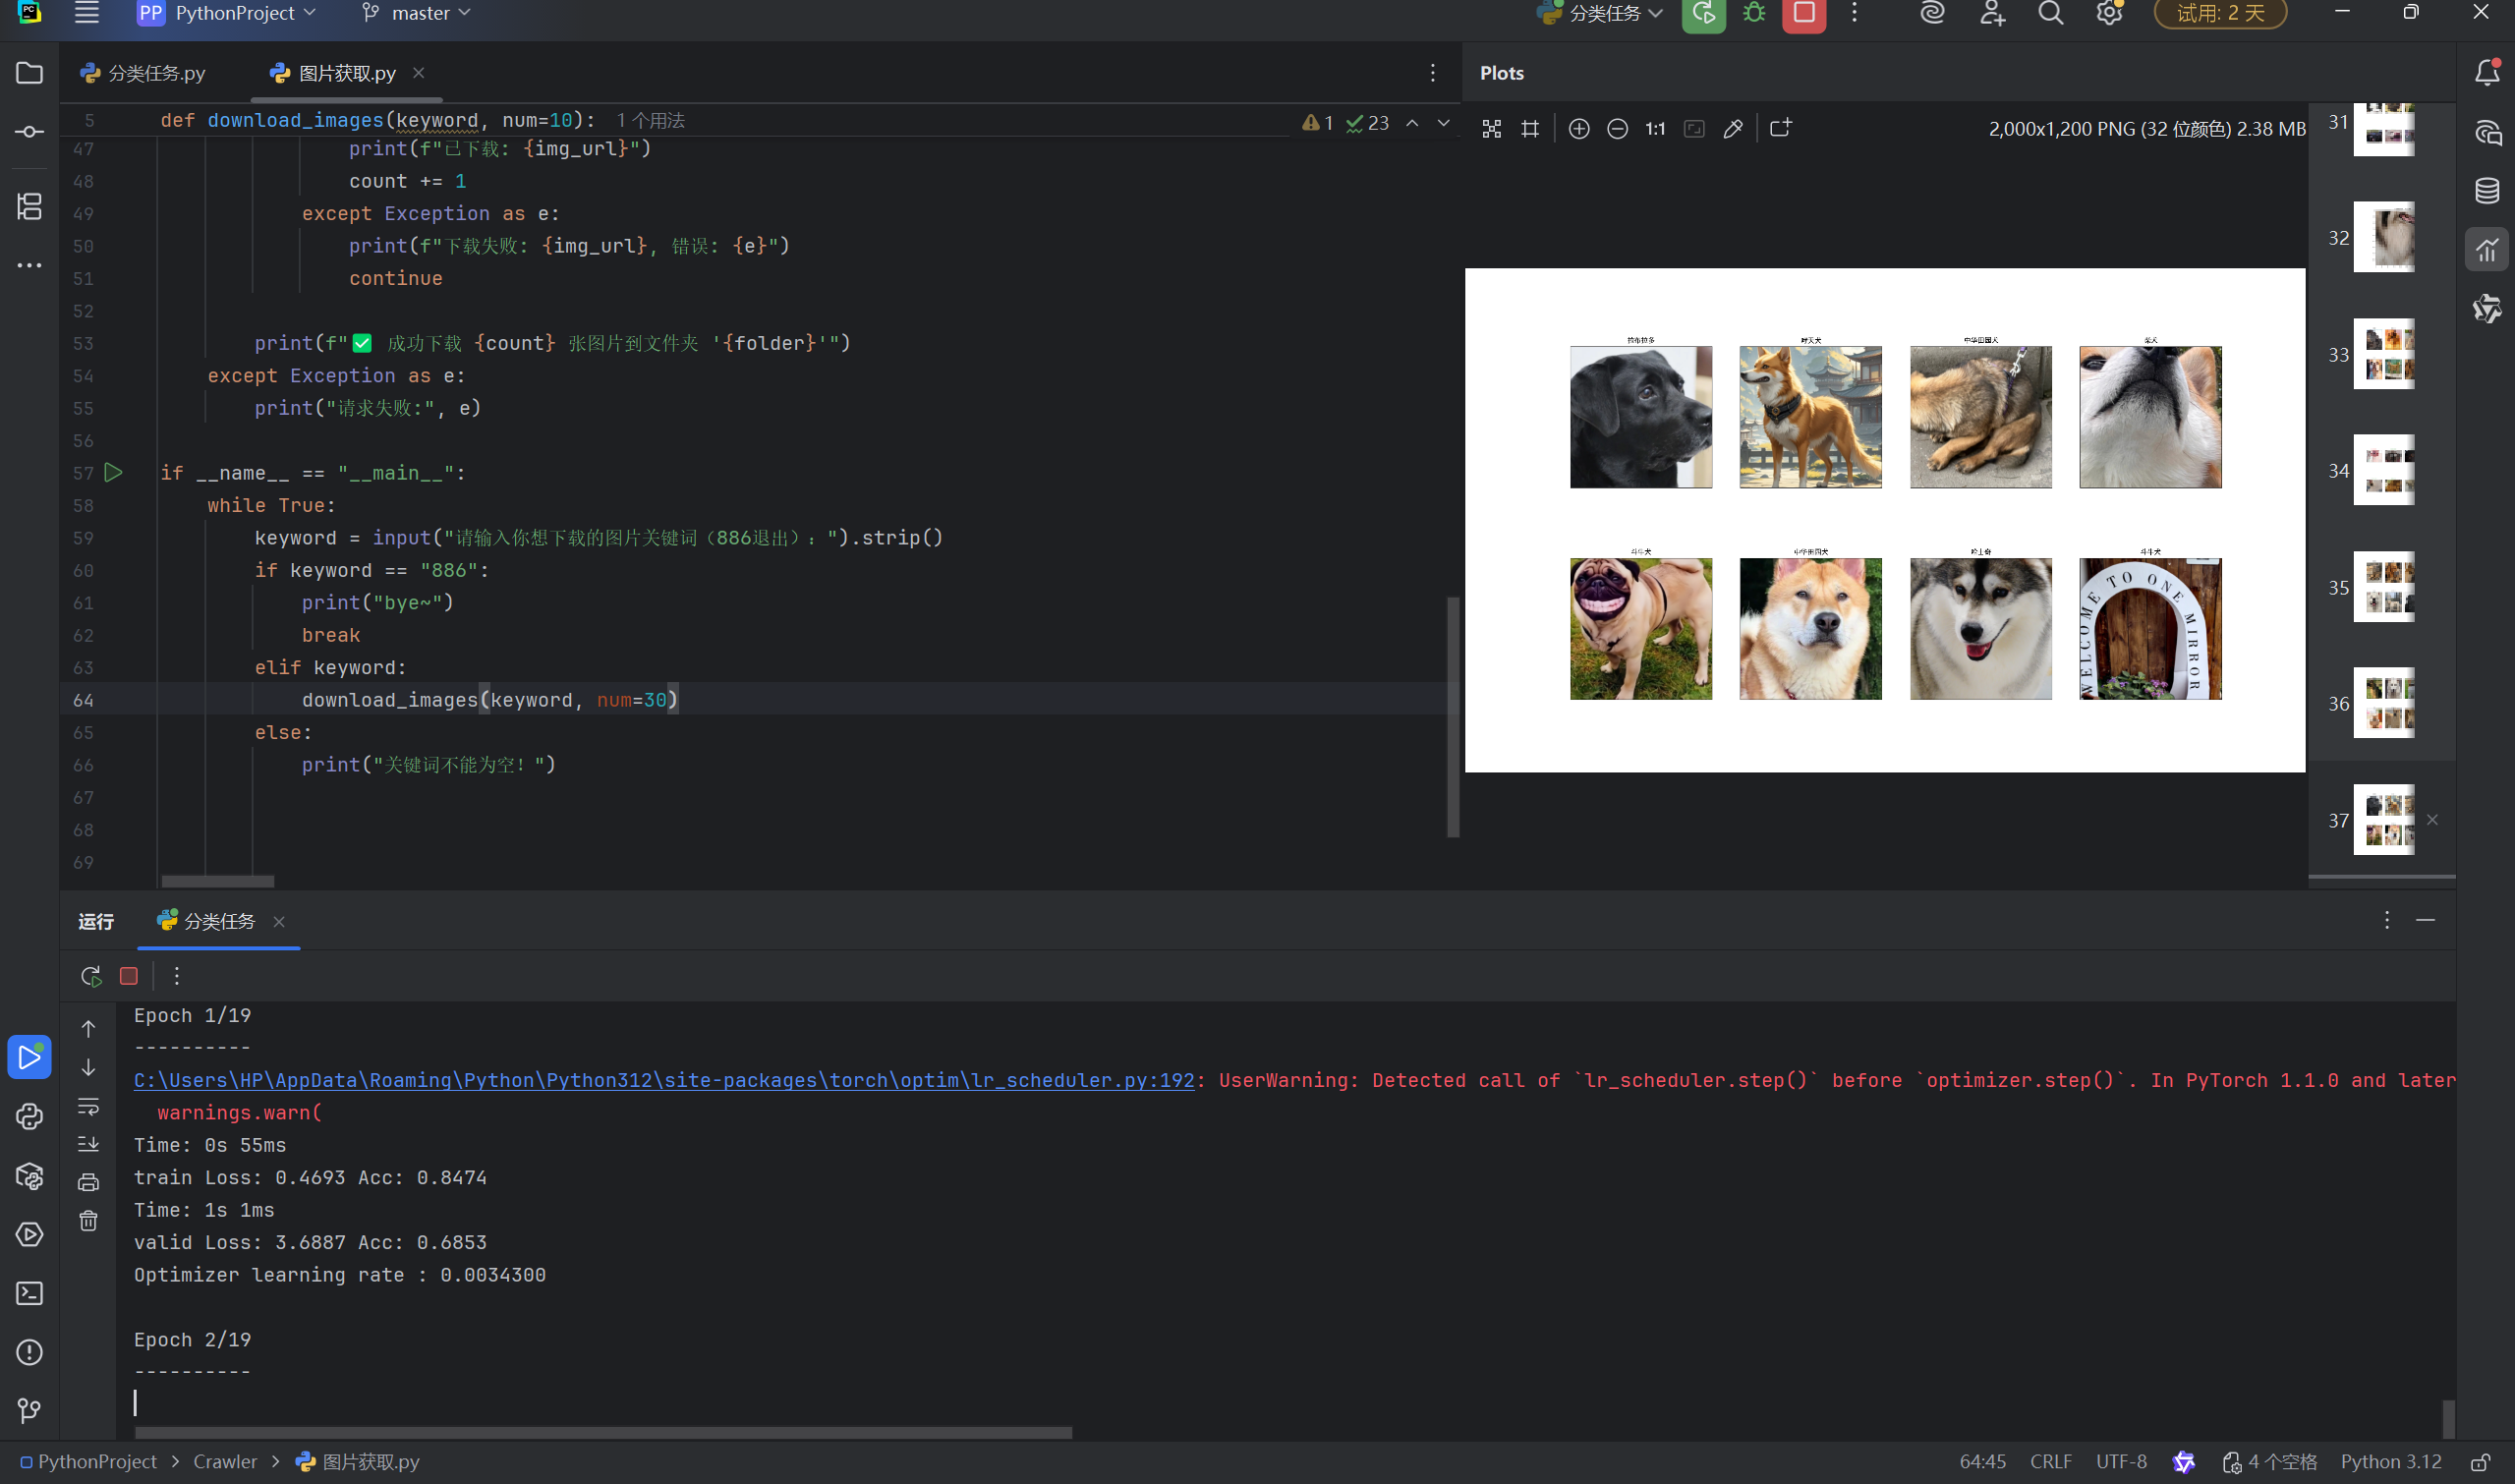Open the Terminal tool window
This screenshot has width=2515, height=1484.
[x=29, y=1293]
